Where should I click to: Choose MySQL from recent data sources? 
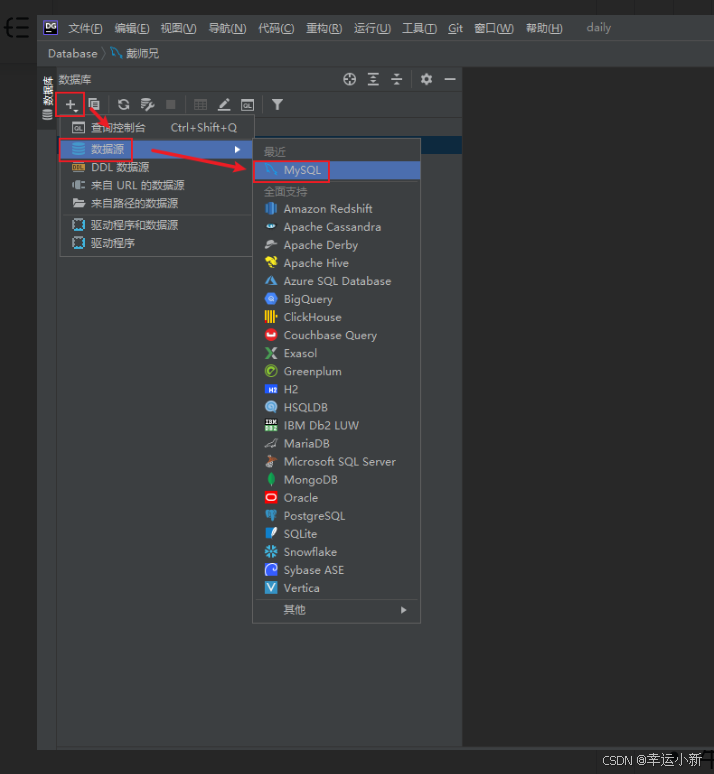click(x=337, y=170)
